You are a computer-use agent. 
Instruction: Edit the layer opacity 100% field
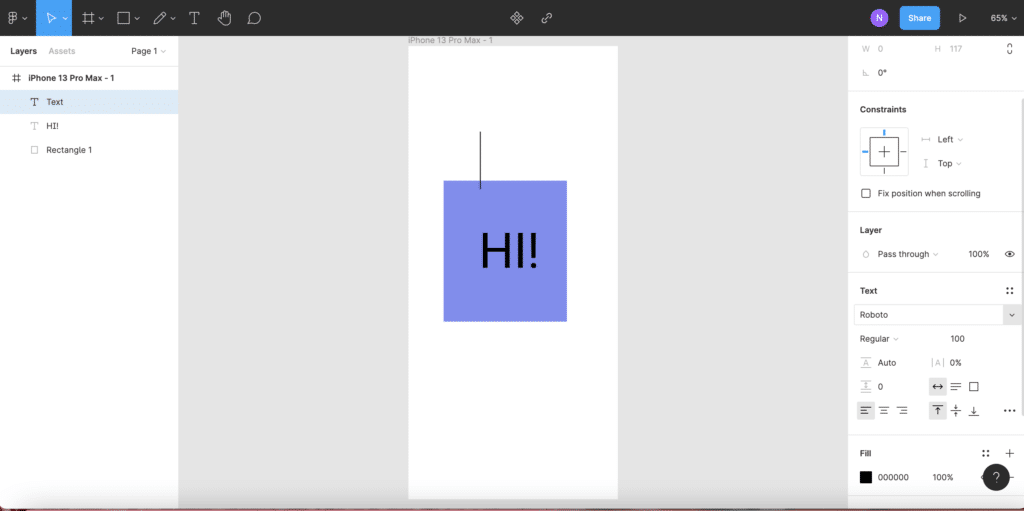979,254
